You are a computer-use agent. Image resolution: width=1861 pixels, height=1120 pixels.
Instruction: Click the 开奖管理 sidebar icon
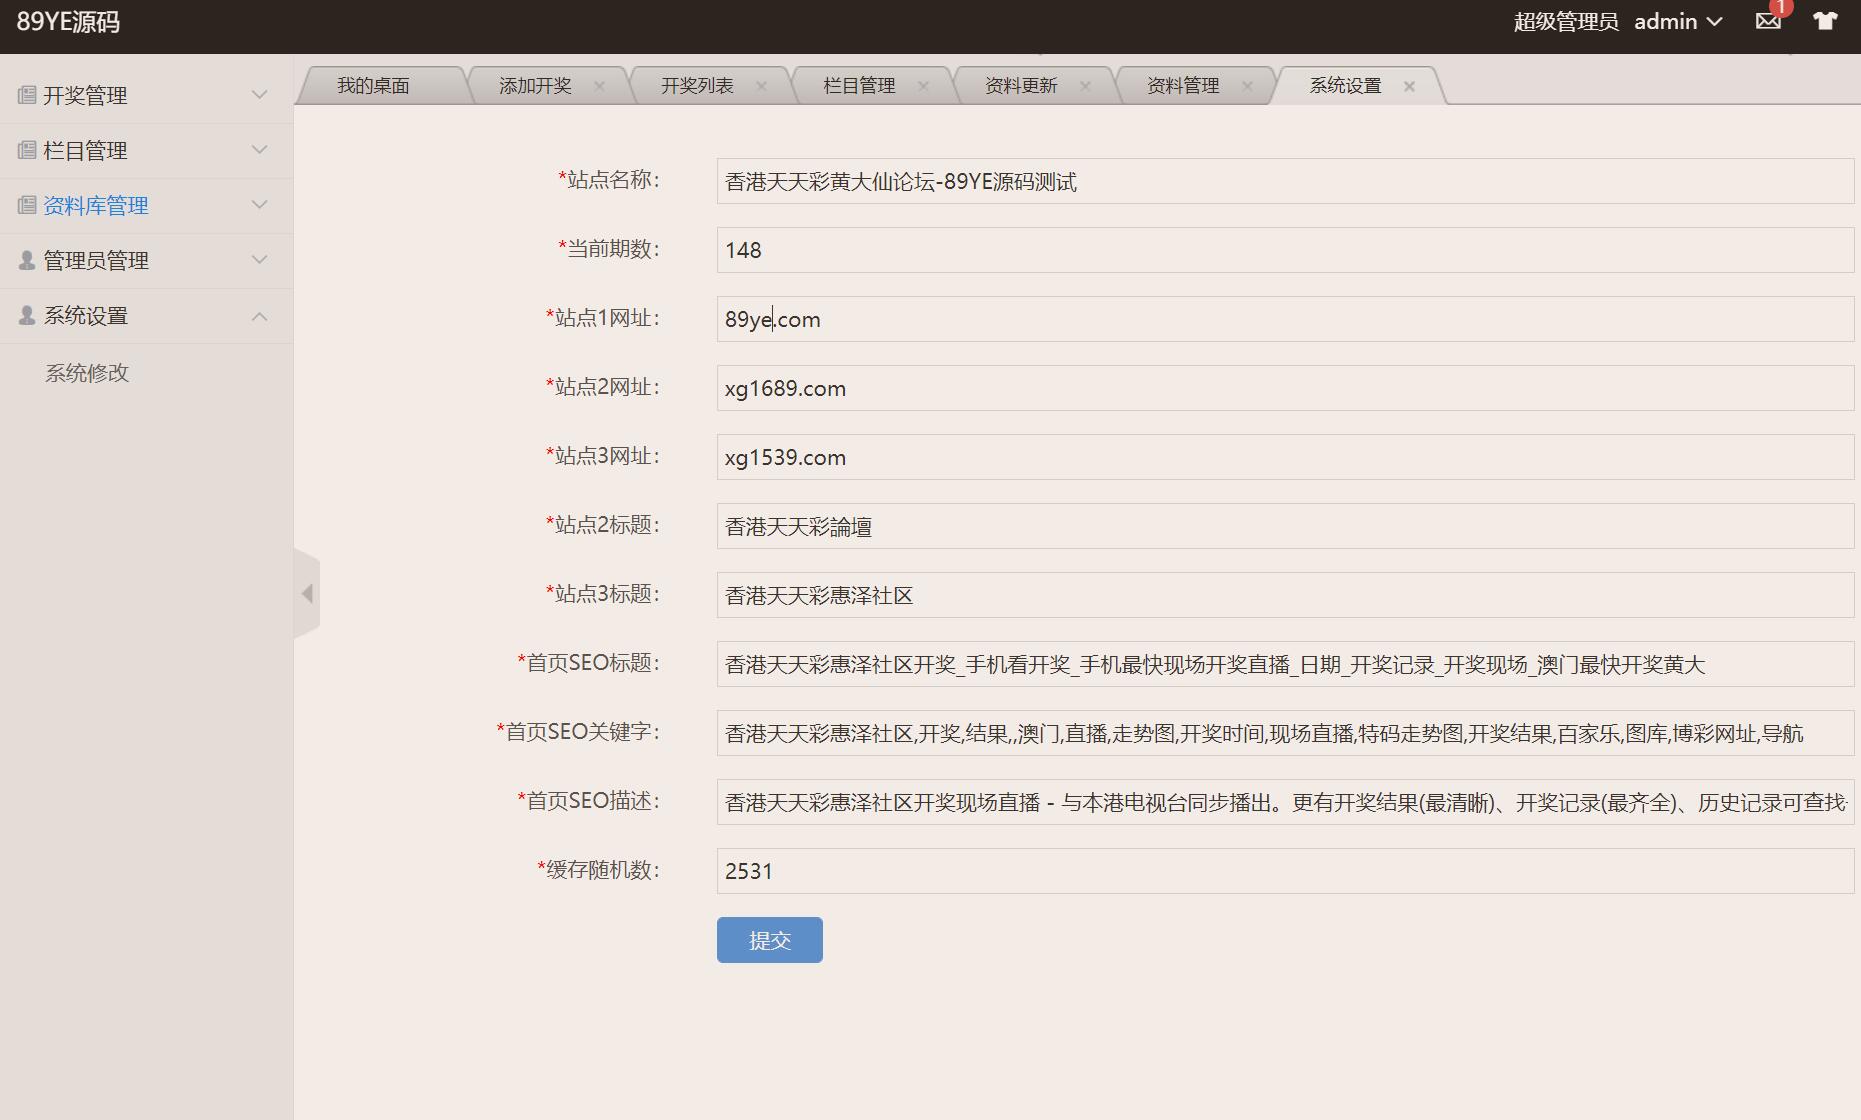pos(27,96)
